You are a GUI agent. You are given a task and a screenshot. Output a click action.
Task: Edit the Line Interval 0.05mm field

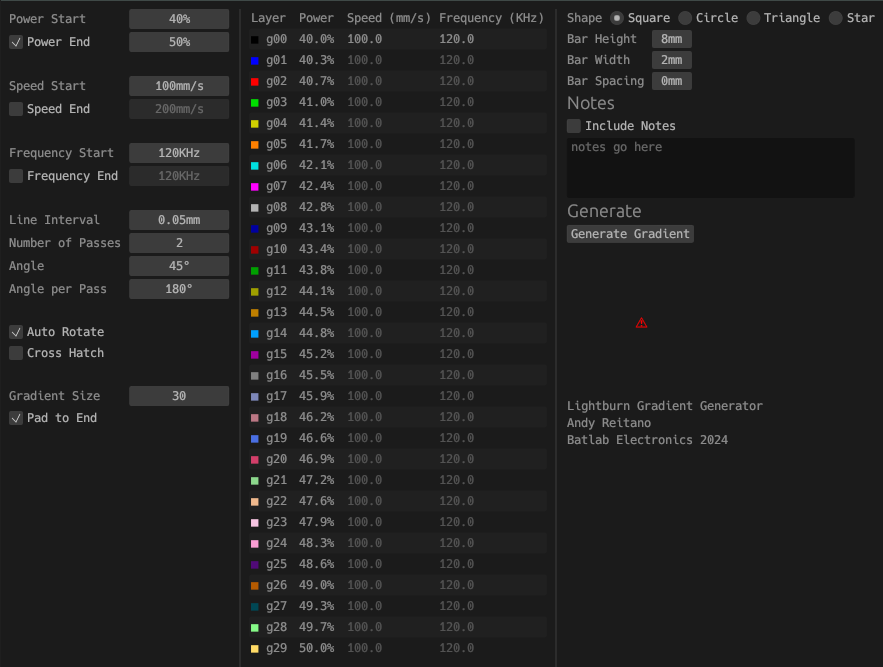179,220
